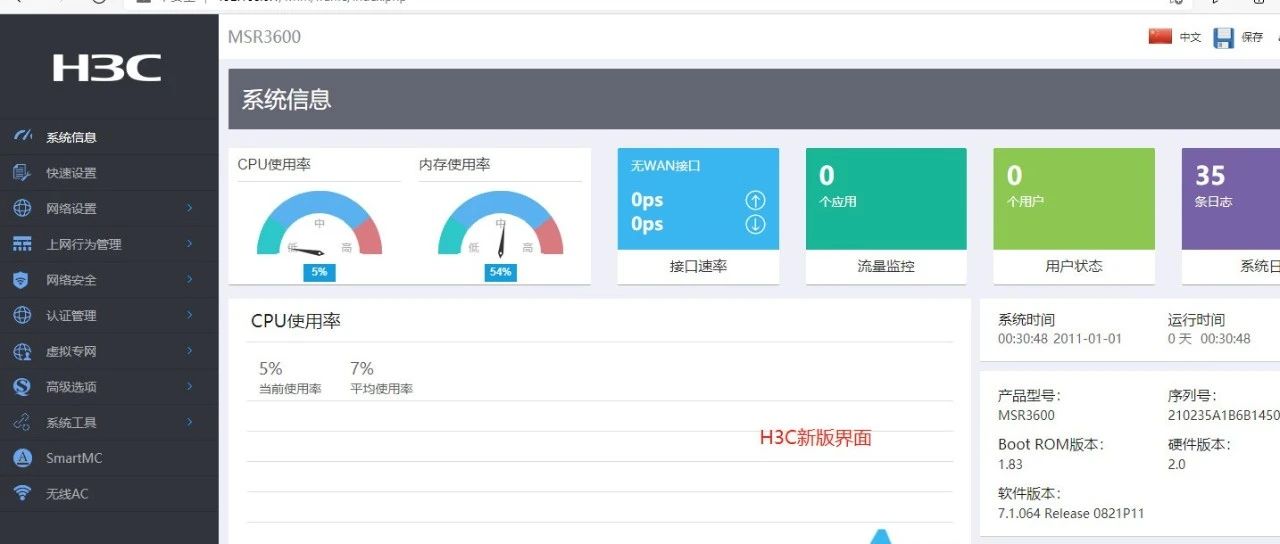Click the 运行时间 value
Viewport: 1280px width, 544px height.
pos(1209,339)
